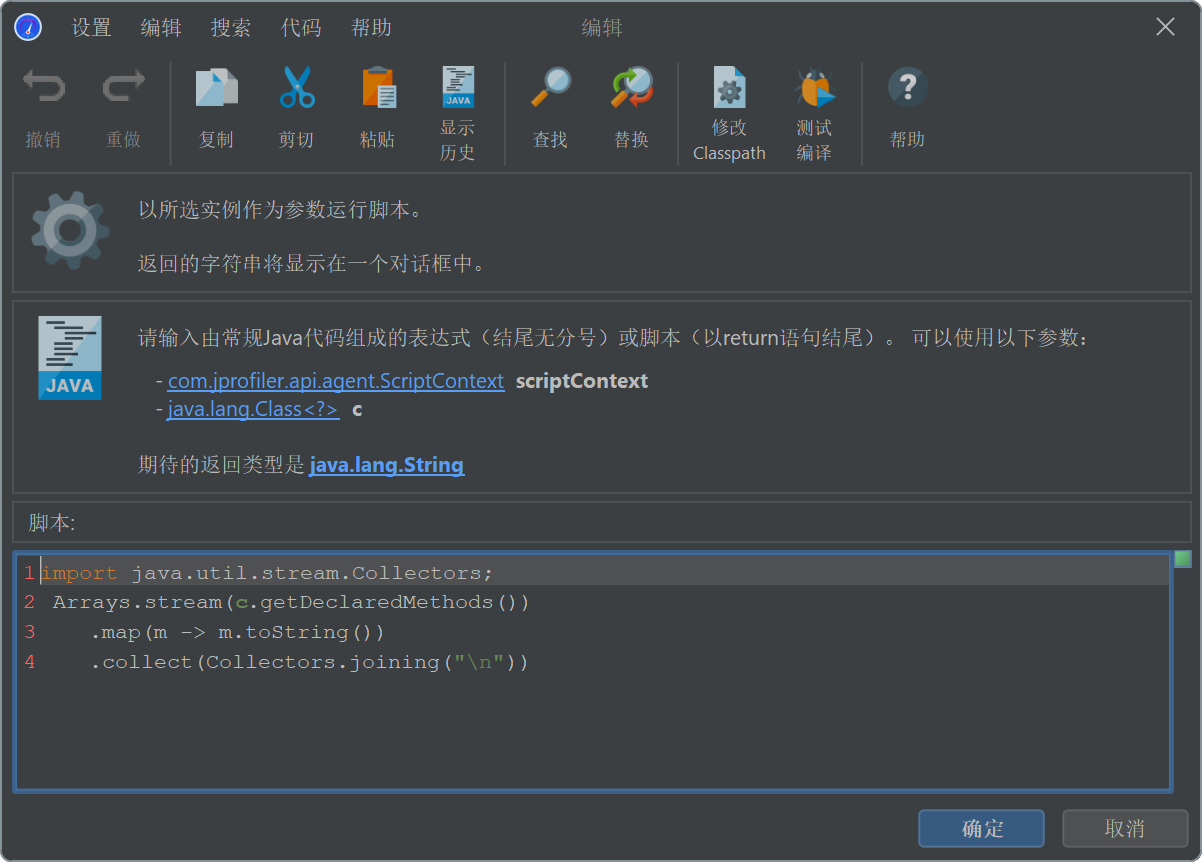Click text '以所选实例作为参数运行脚本。'
This screenshot has width=1202, height=862.
(x=280, y=210)
